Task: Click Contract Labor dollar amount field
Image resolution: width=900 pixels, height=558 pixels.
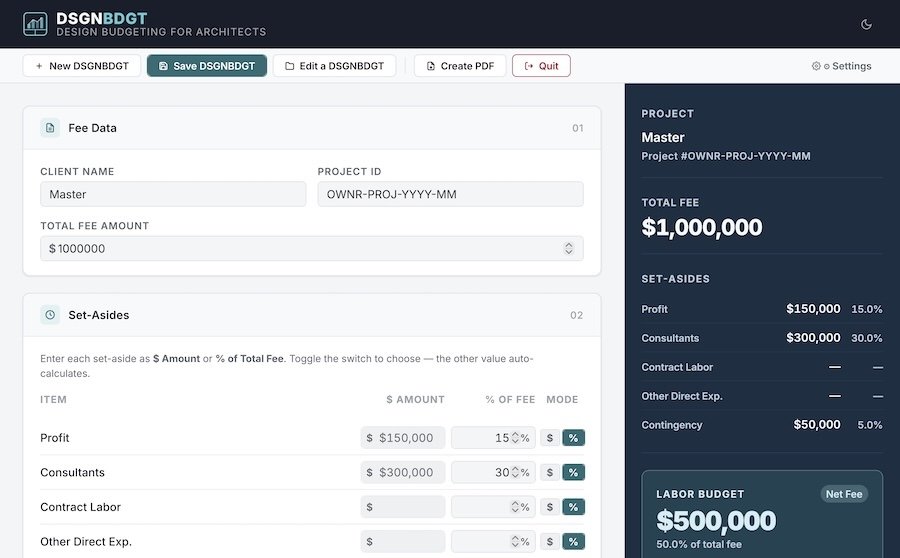Action: (402, 507)
